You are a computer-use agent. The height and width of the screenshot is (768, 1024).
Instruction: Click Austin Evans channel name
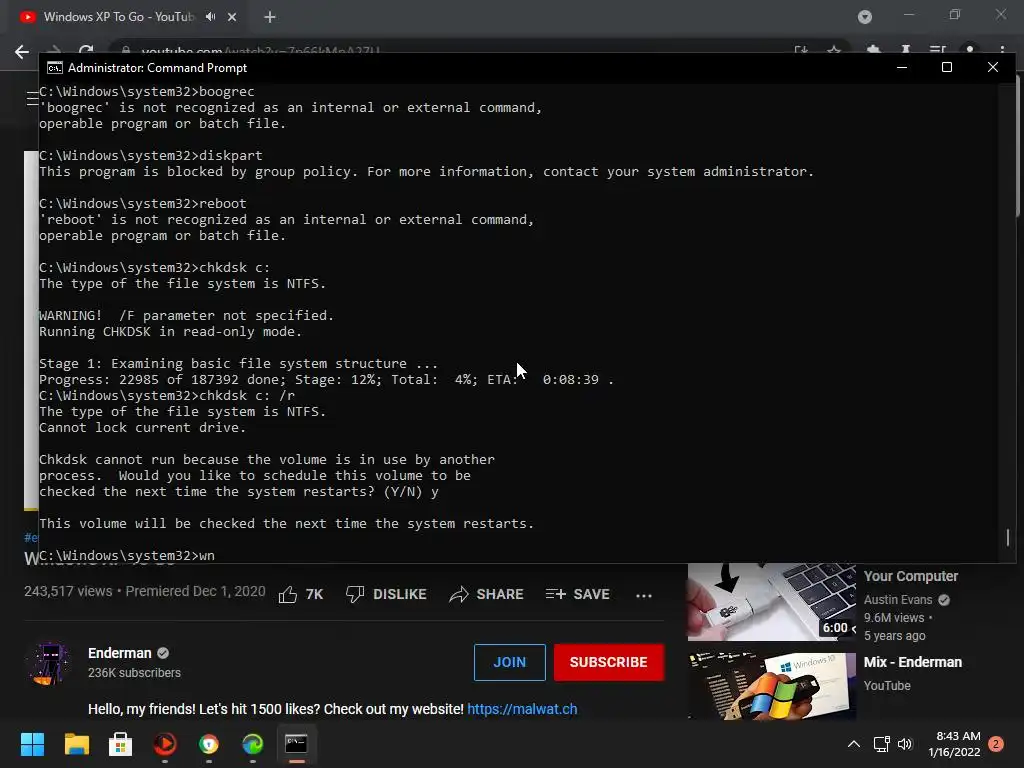[898, 600]
